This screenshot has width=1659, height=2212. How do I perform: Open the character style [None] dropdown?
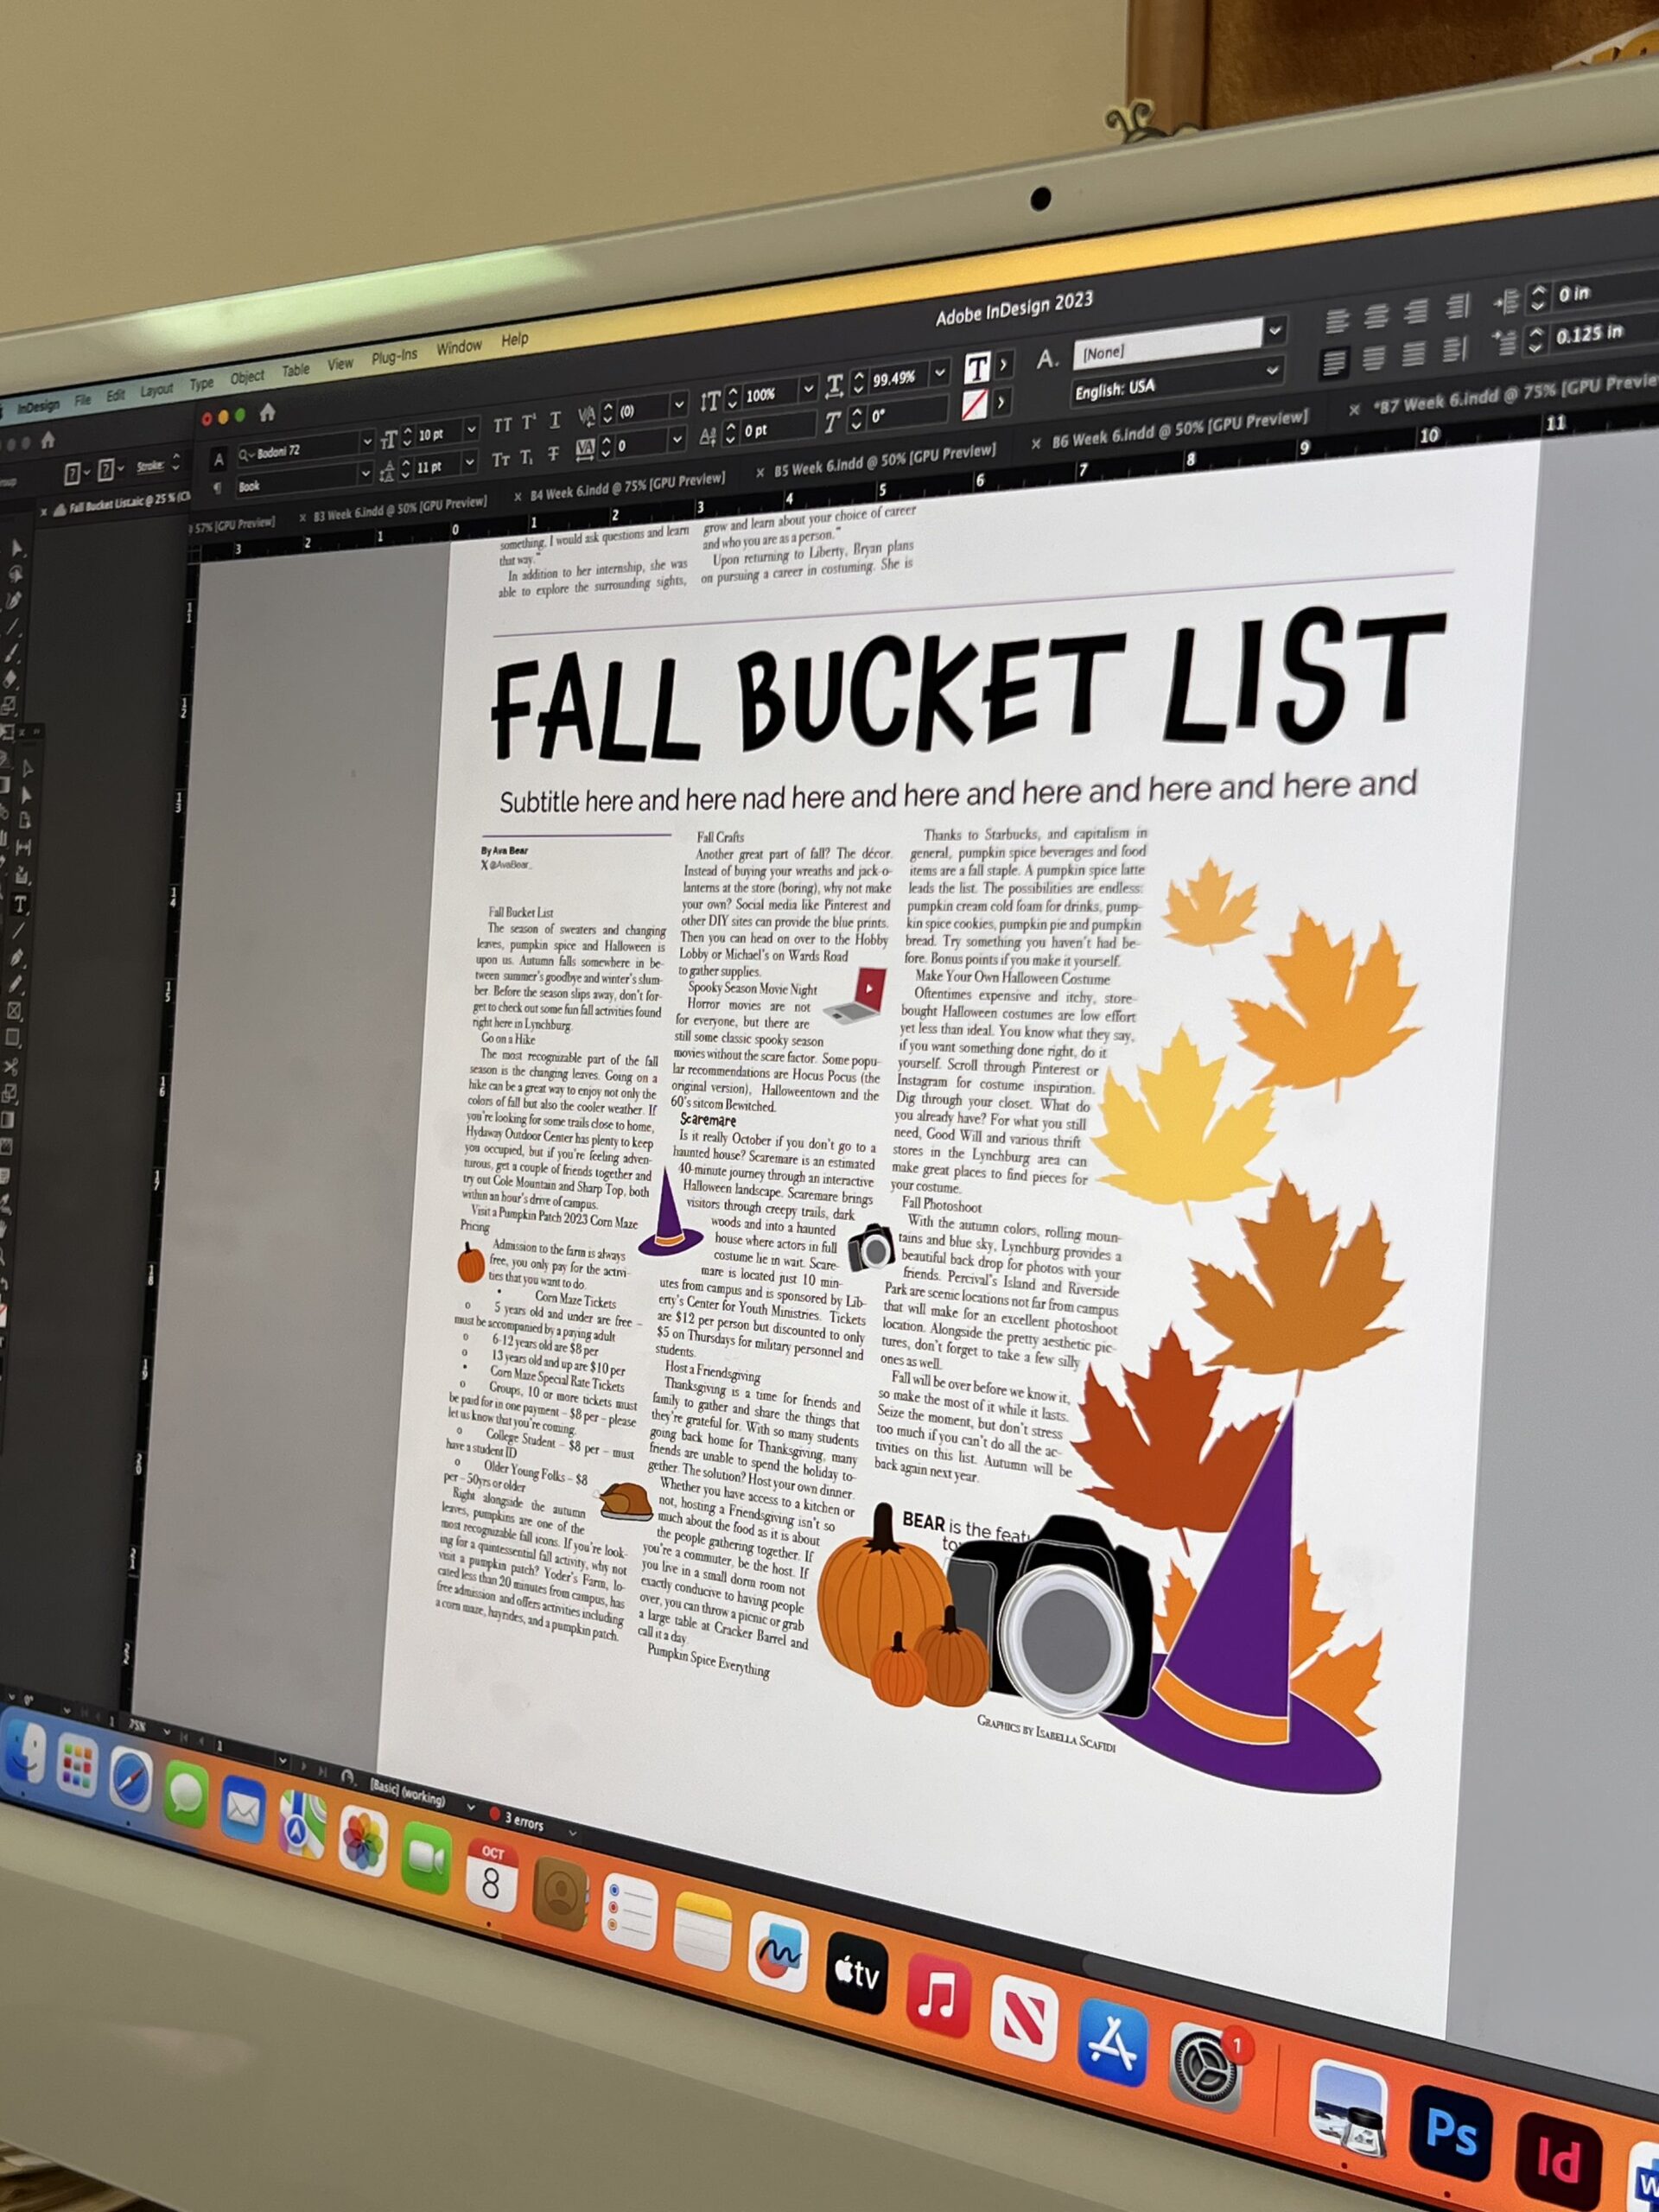[x=1275, y=329]
